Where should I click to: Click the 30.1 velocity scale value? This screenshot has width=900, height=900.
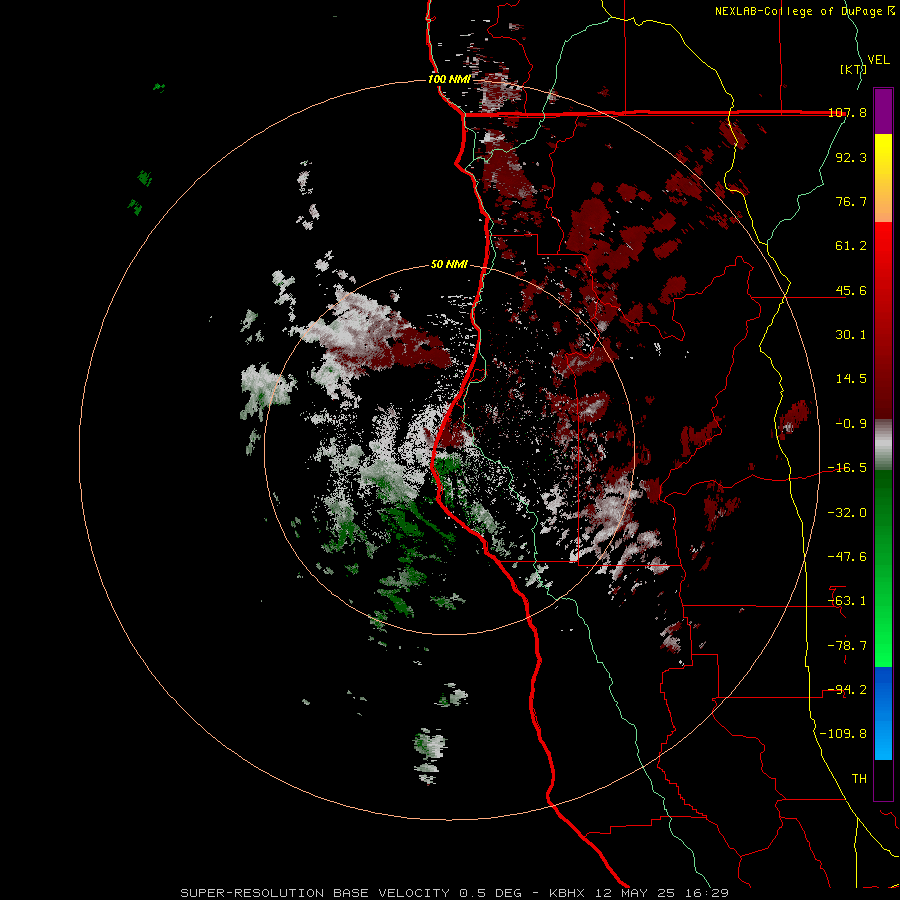(x=851, y=335)
